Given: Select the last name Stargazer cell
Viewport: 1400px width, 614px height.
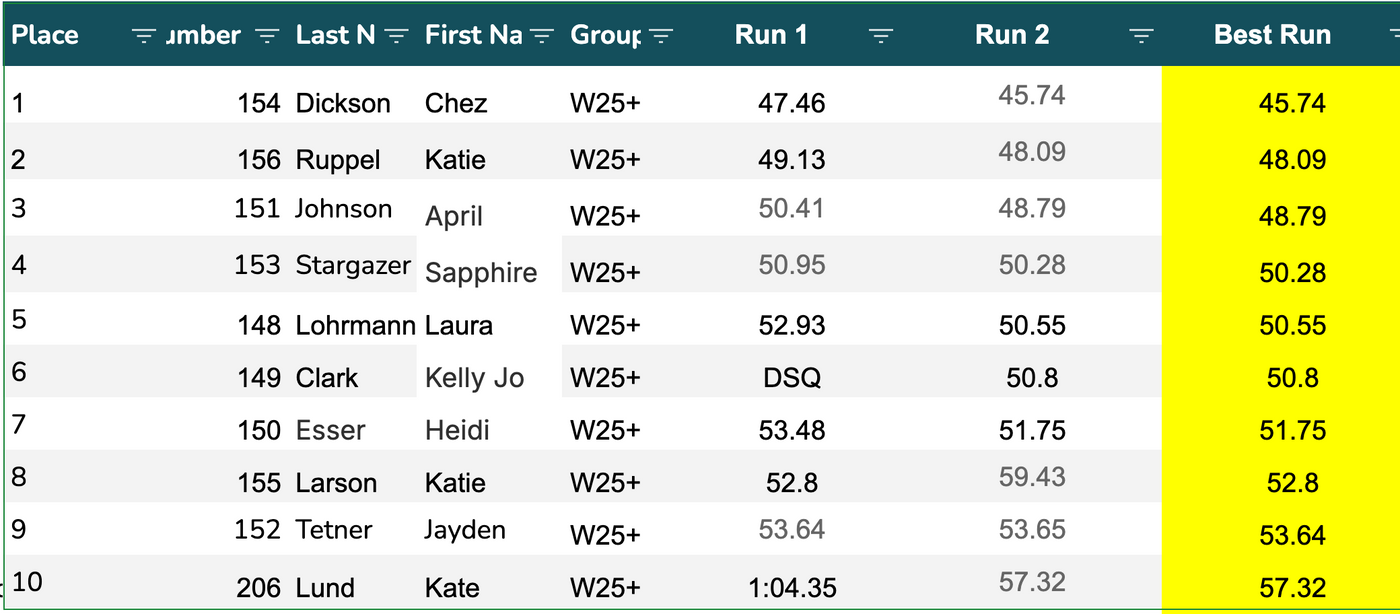Looking at the screenshot, I should [x=353, y=265].
